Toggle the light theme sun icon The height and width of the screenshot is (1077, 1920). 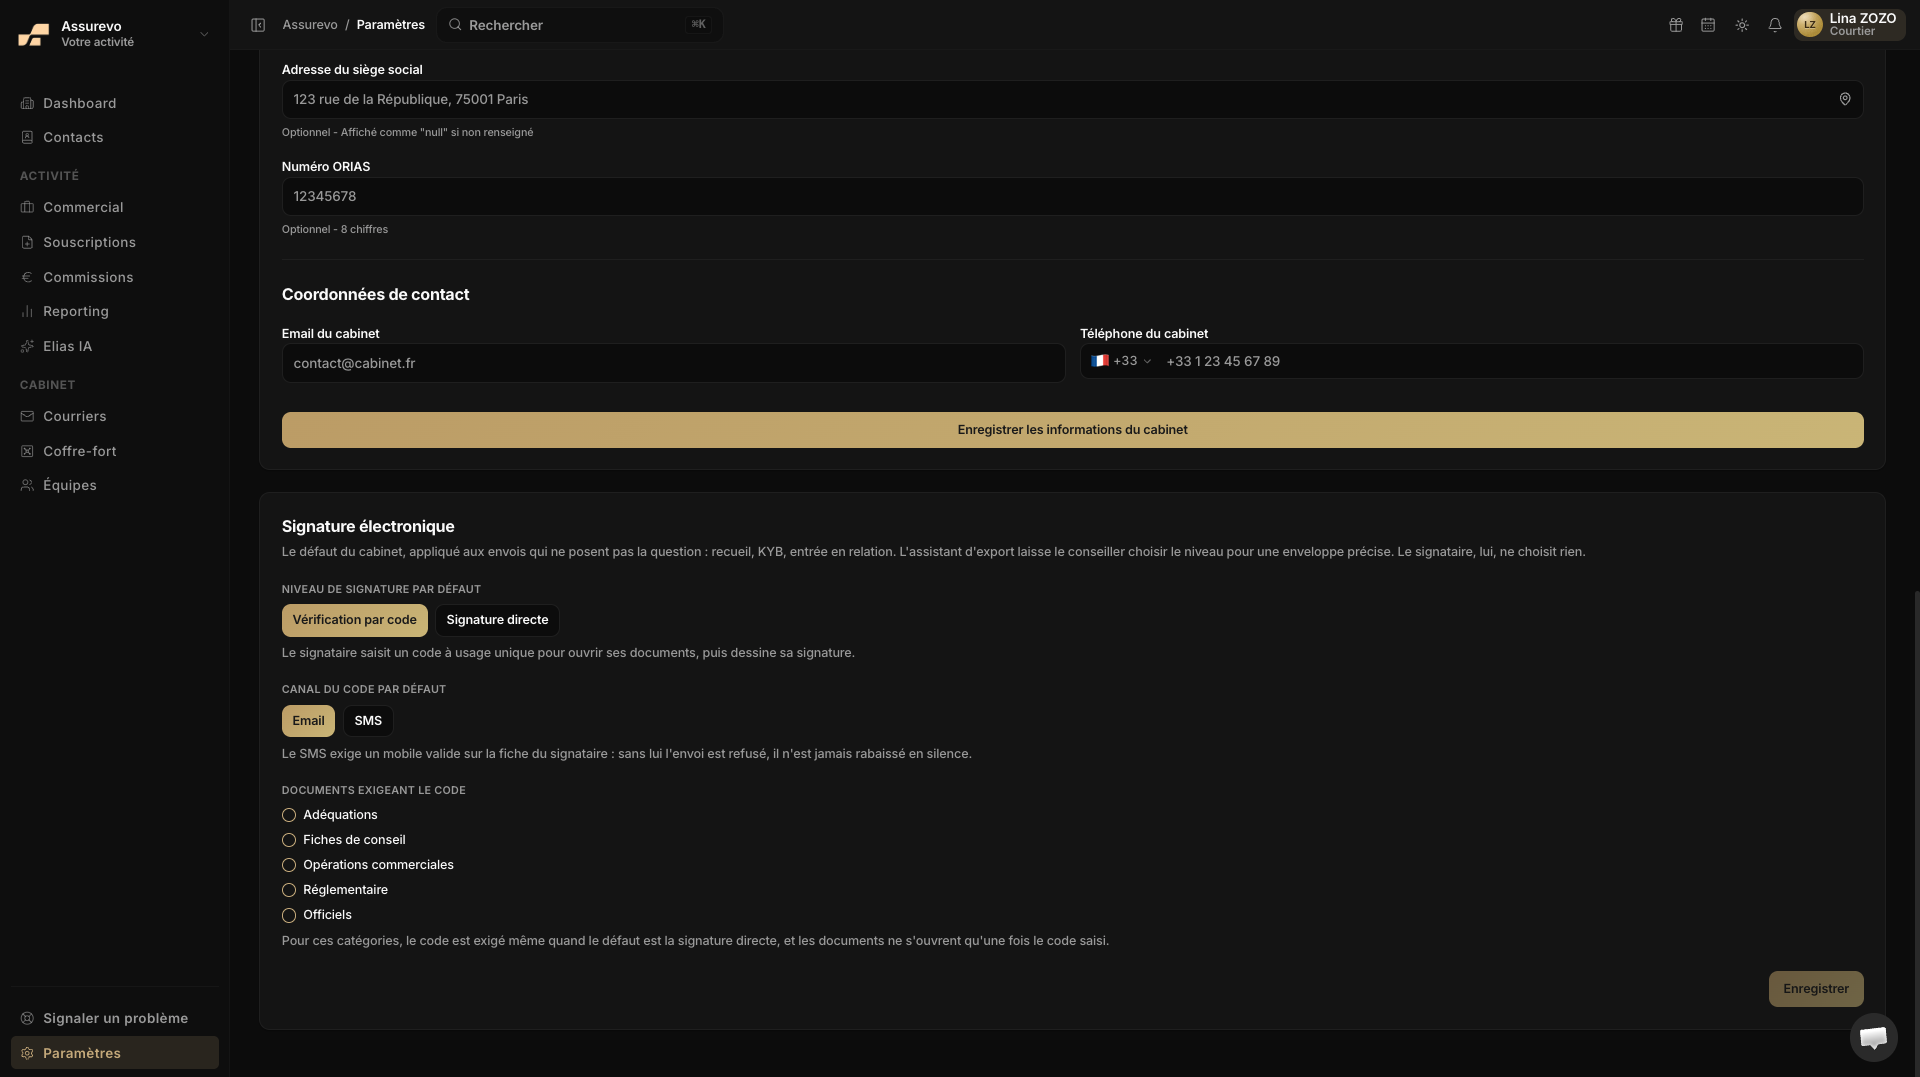point(1742,25)
